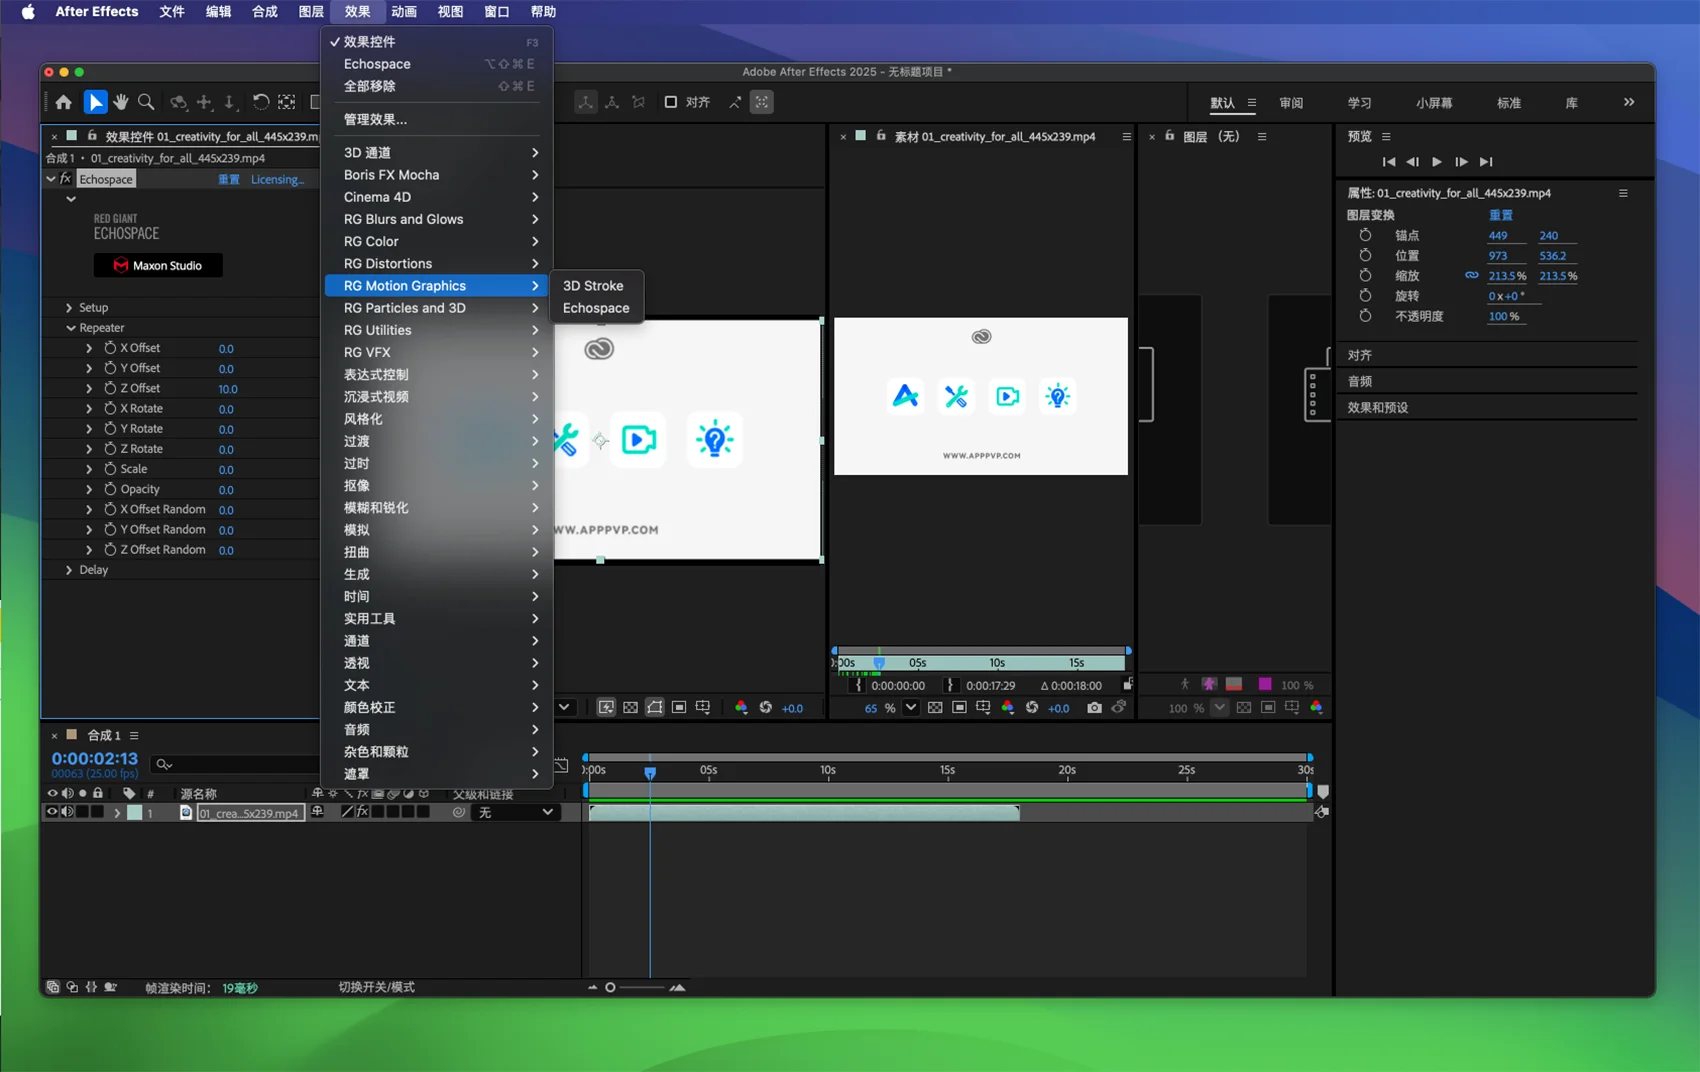Viewport: 1700px width, 1072px height.
Task: Click reset exposure icon in composition viewer
Action: [x=766, y=707]
